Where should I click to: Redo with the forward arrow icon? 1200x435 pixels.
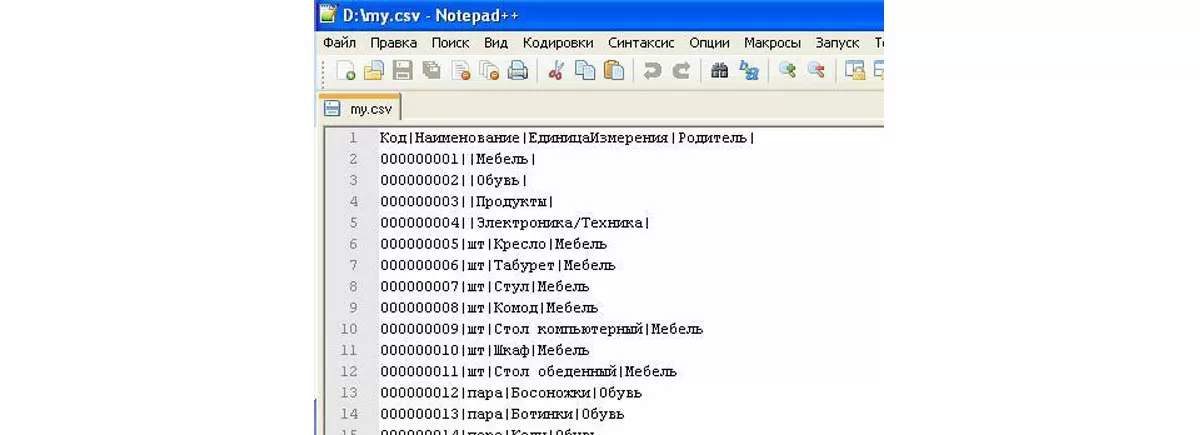[x=681, y=71]
